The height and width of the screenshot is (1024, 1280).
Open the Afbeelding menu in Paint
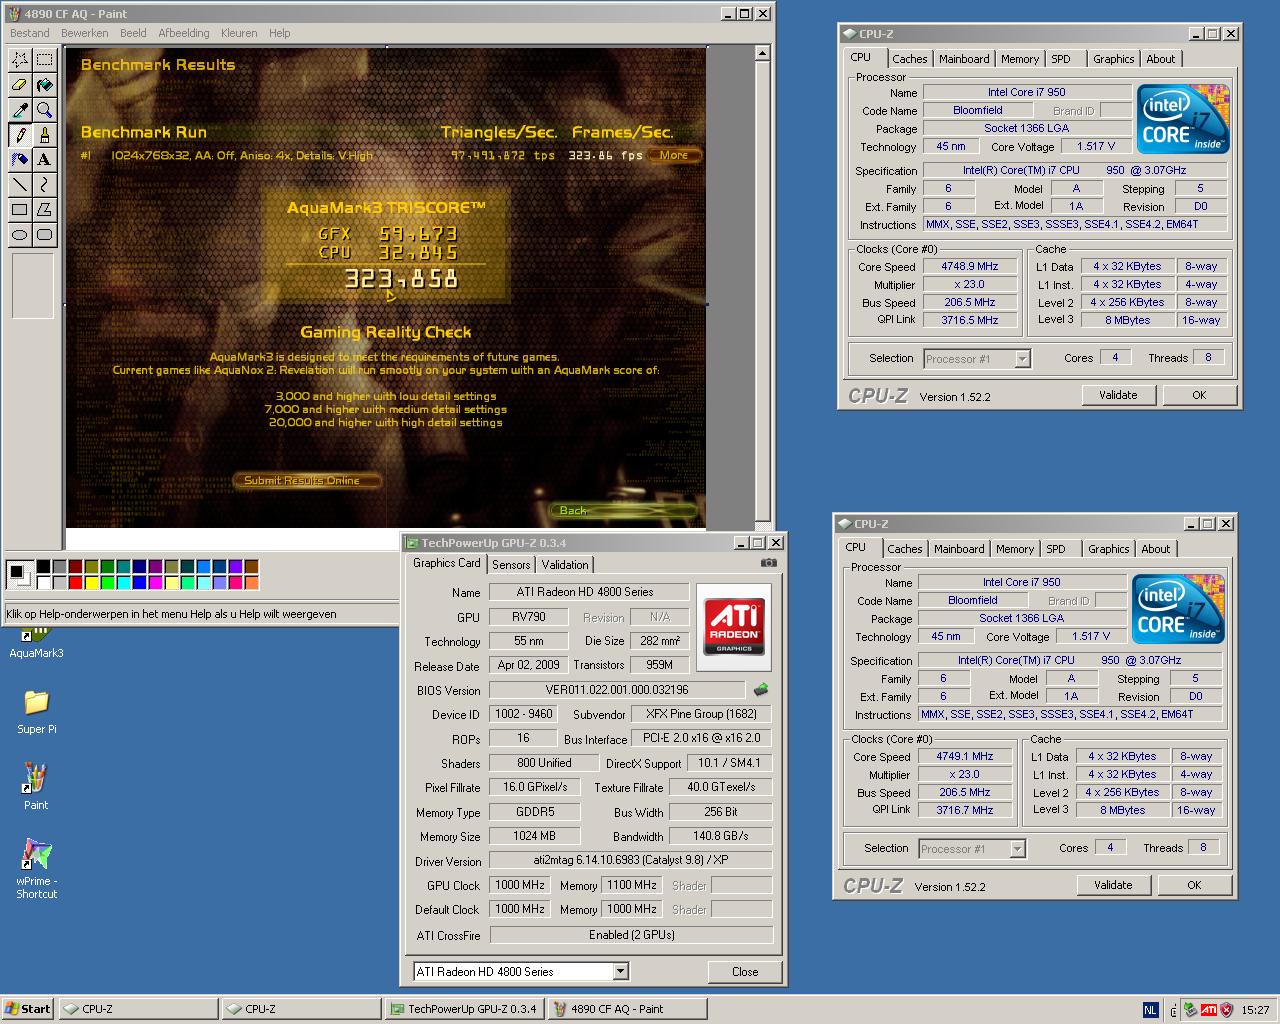184,33
